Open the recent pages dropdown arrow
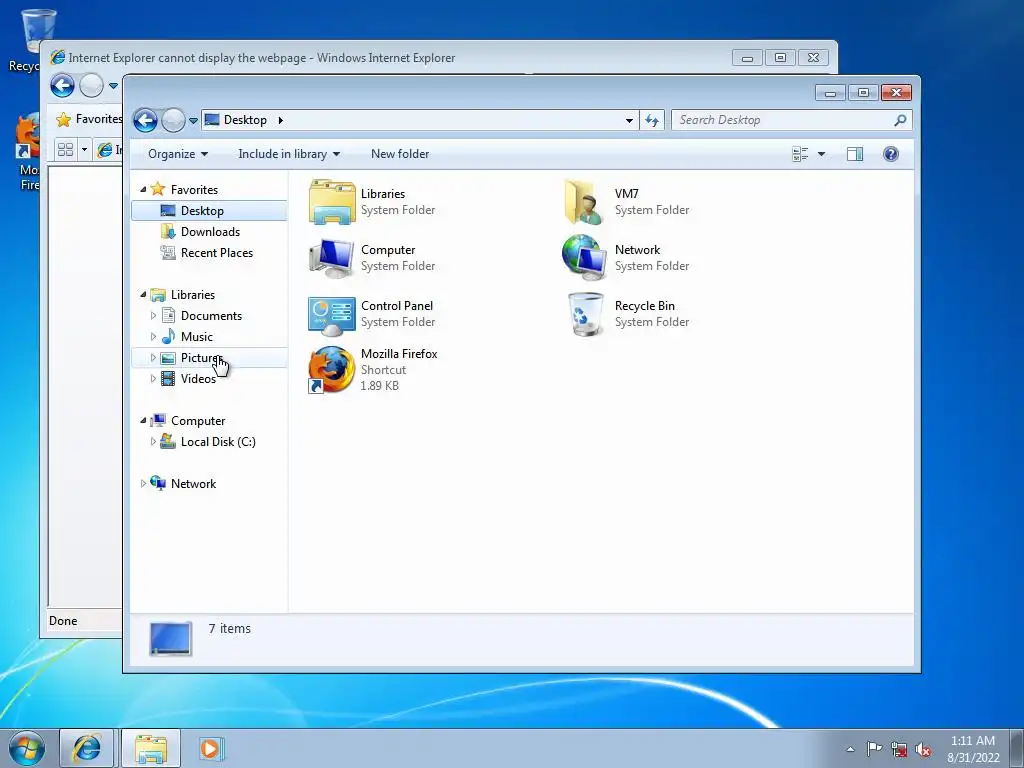This screenshot has width=1024, height=768. pos(193,121)
